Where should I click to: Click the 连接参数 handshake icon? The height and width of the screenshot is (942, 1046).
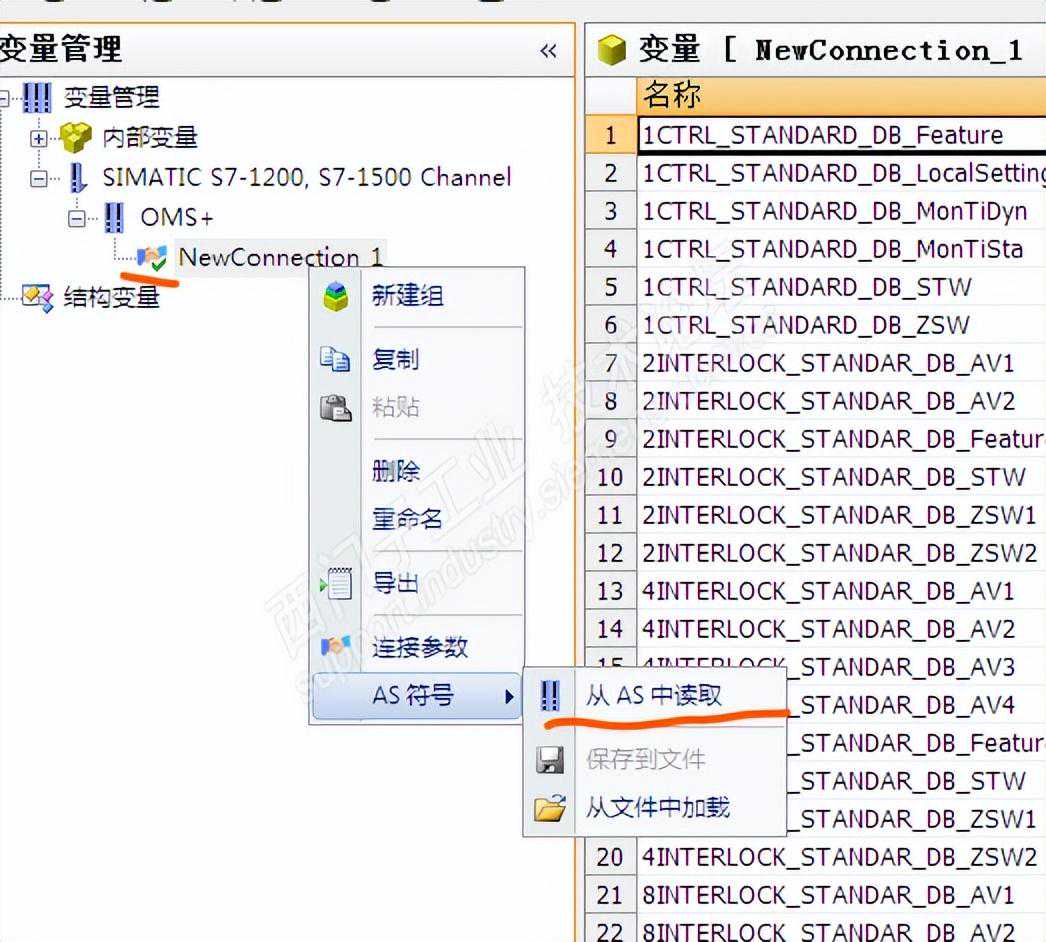pyautogui.click(x=336, y=647)
